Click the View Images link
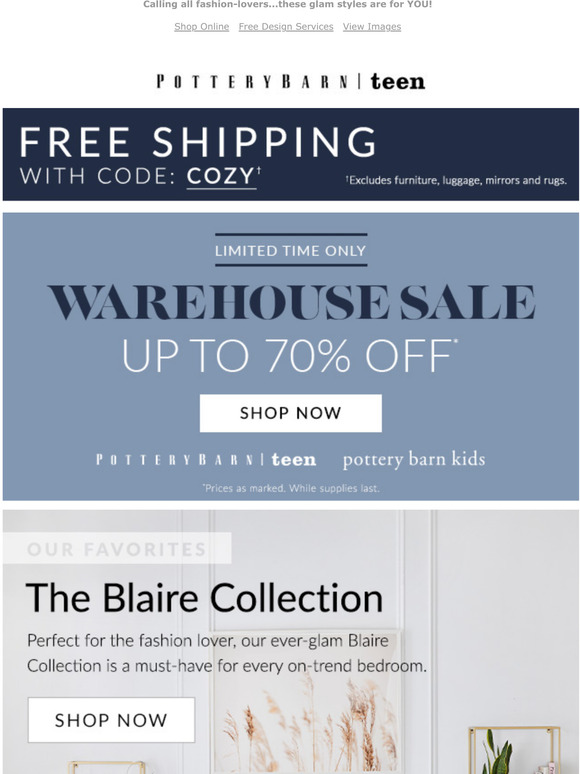This screenshot has height=774, width=580. click(x=372, y=27)
